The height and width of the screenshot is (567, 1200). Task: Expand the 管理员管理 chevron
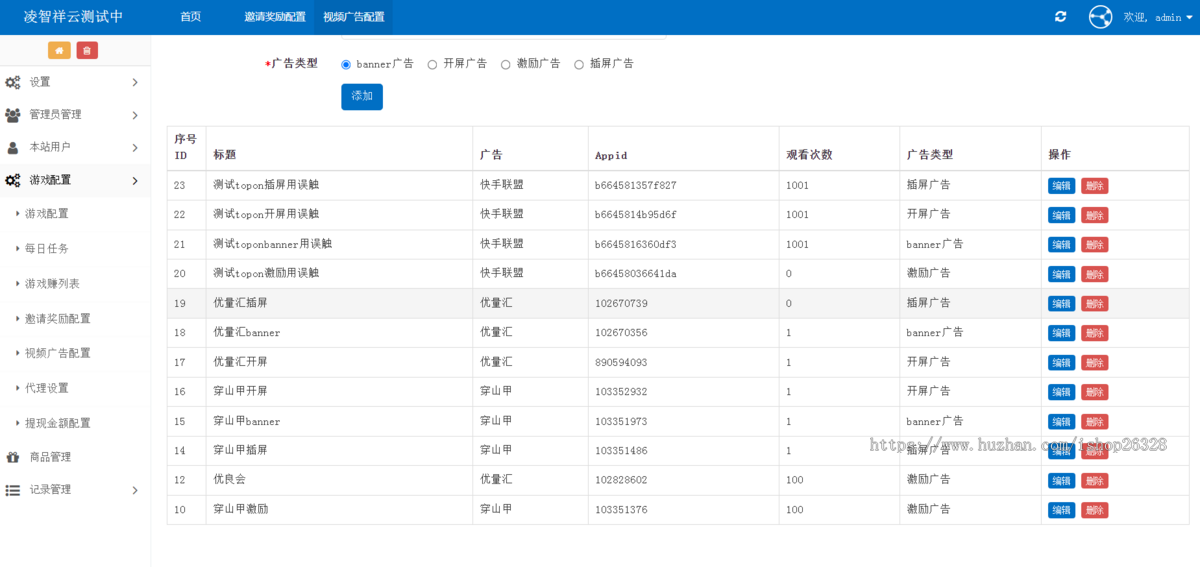[x=135, y=115]
